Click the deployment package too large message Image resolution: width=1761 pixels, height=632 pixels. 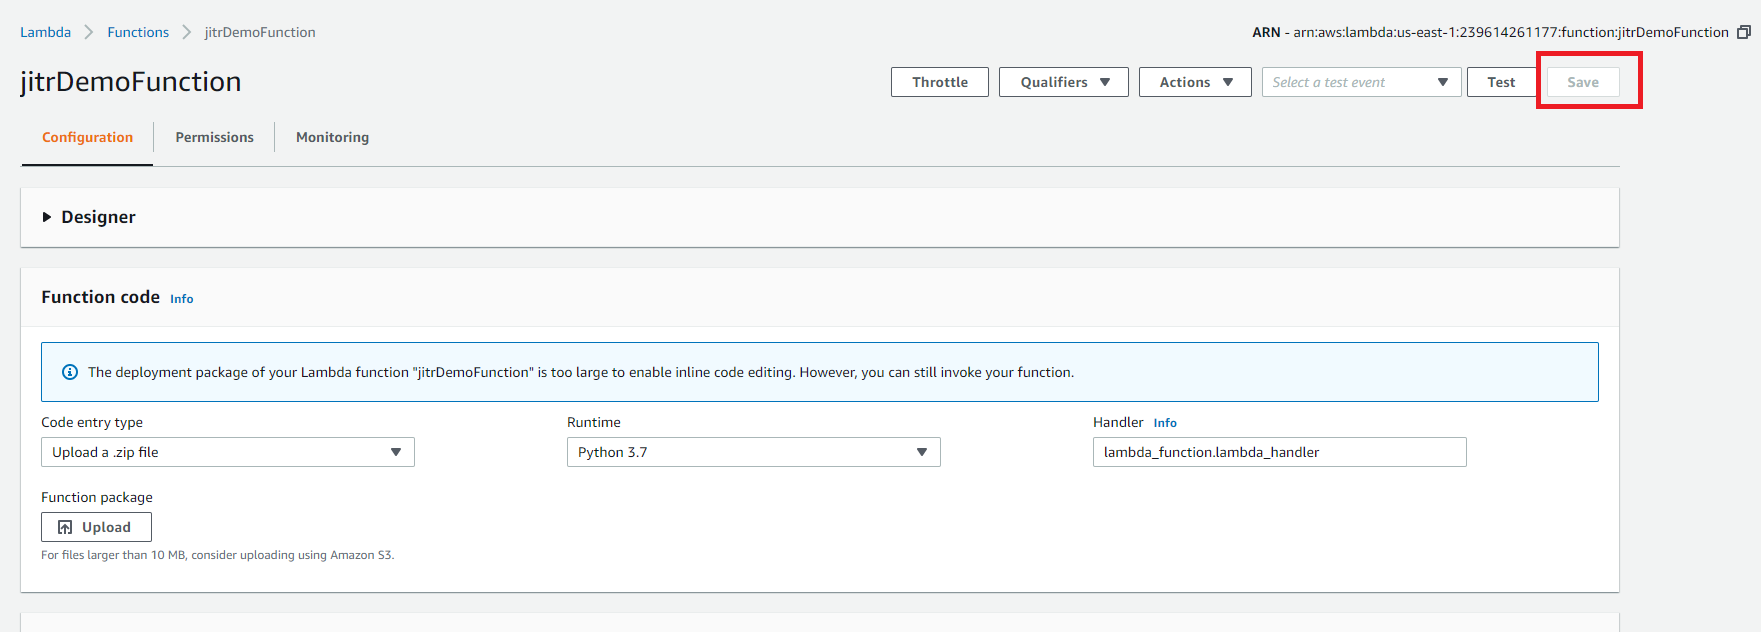[581, 372]
